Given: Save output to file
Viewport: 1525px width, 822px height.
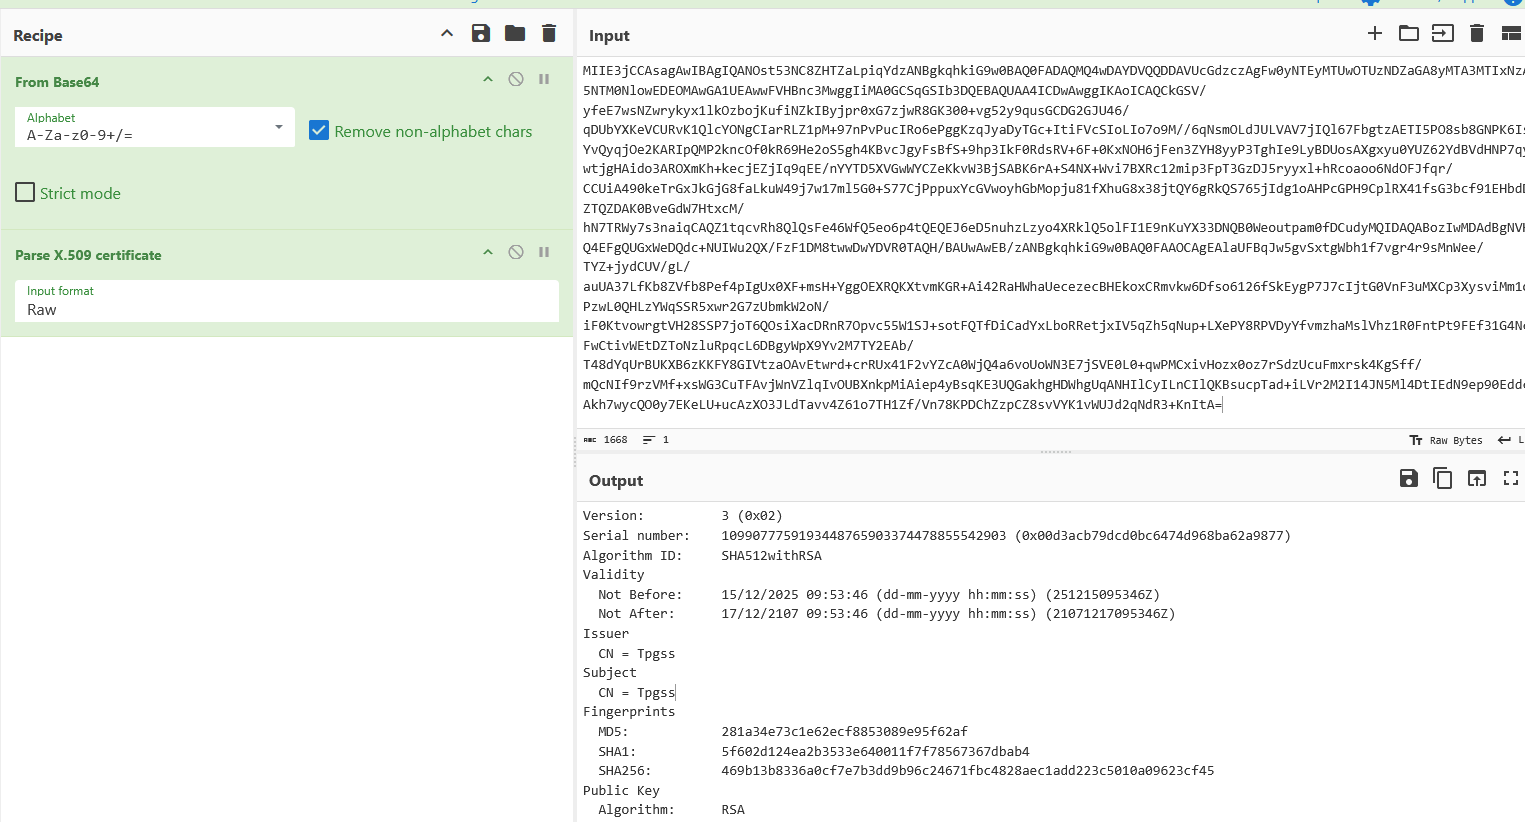Looking at the screenshot, I should [x=1409, y=479].
